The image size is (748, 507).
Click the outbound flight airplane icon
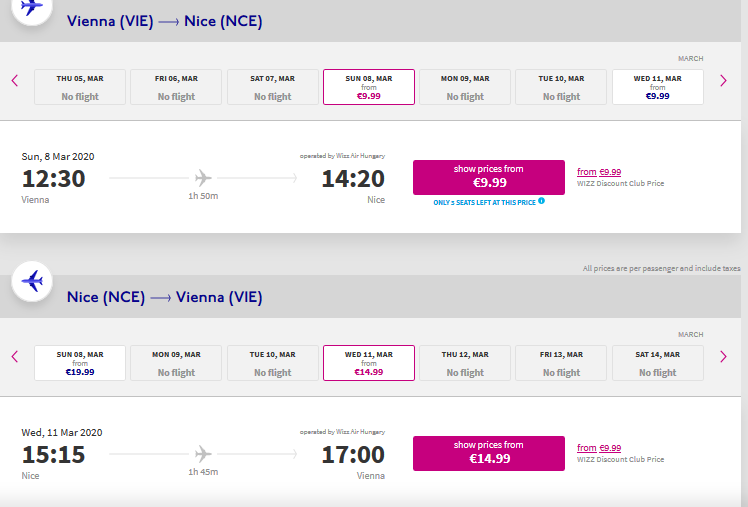(32, 9)
